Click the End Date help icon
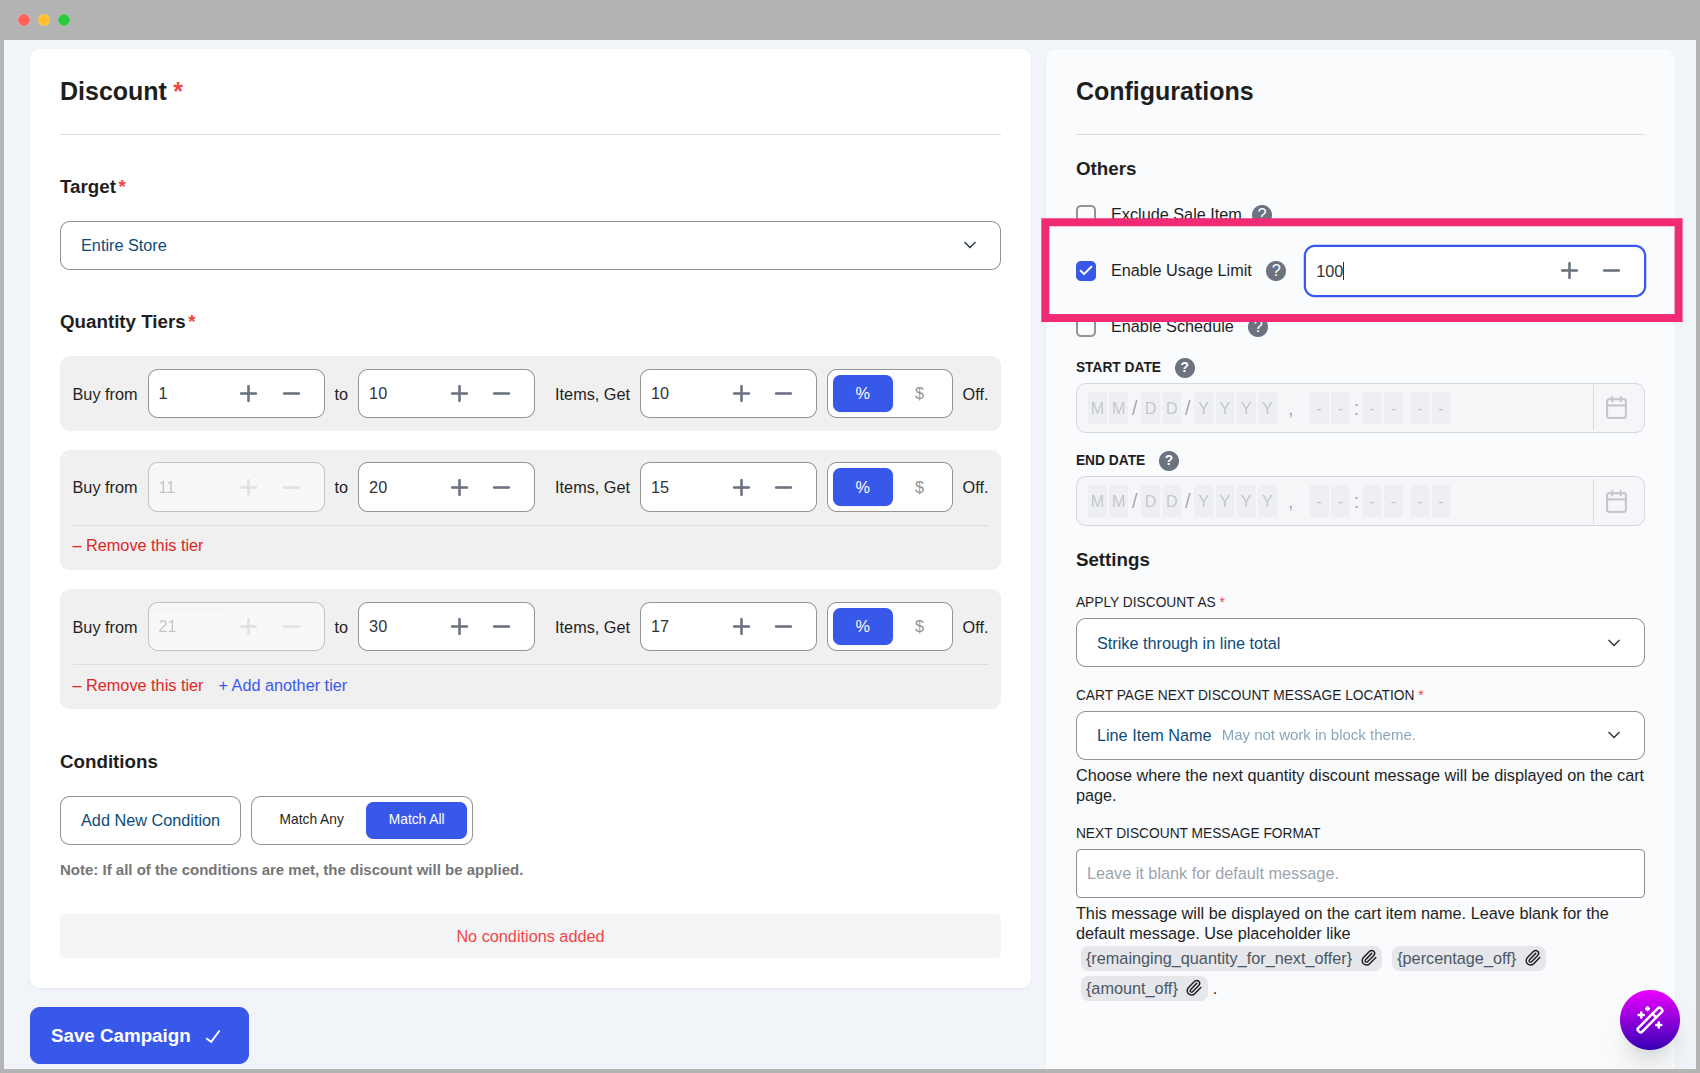The image size is (1700, 1073). (1168, 460)
